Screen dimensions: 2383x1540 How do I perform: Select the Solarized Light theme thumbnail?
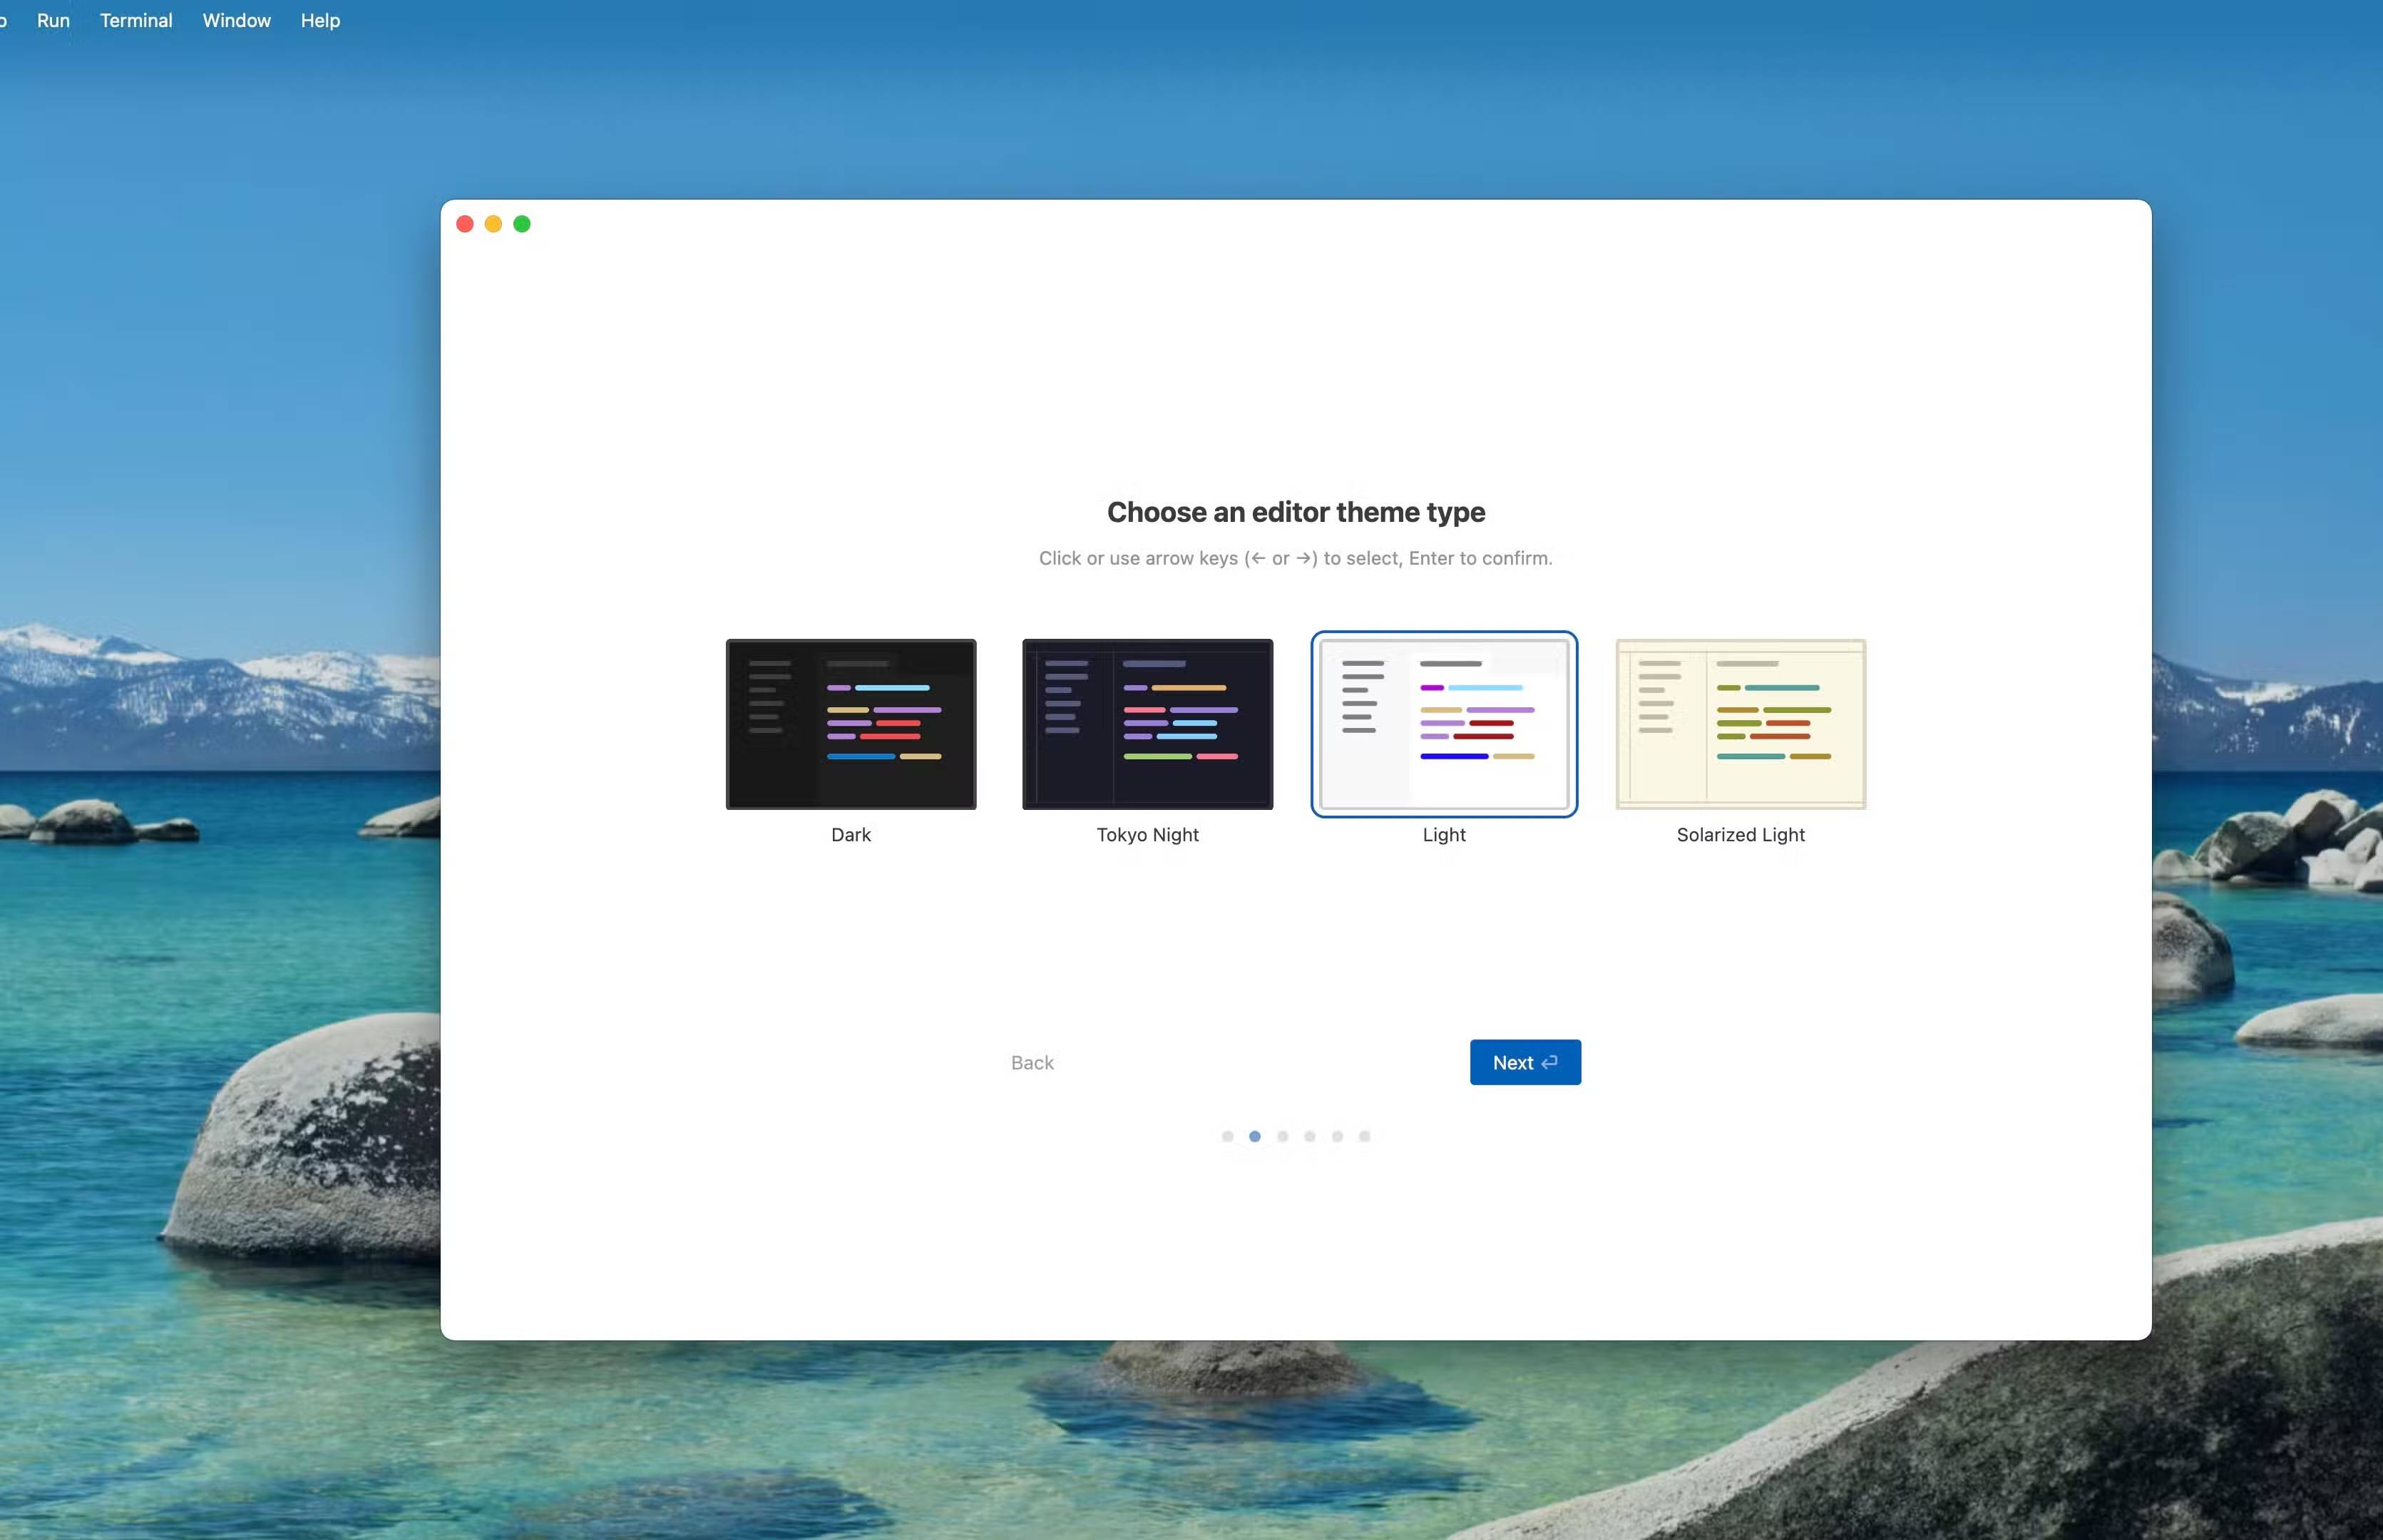coord(1740,724)
